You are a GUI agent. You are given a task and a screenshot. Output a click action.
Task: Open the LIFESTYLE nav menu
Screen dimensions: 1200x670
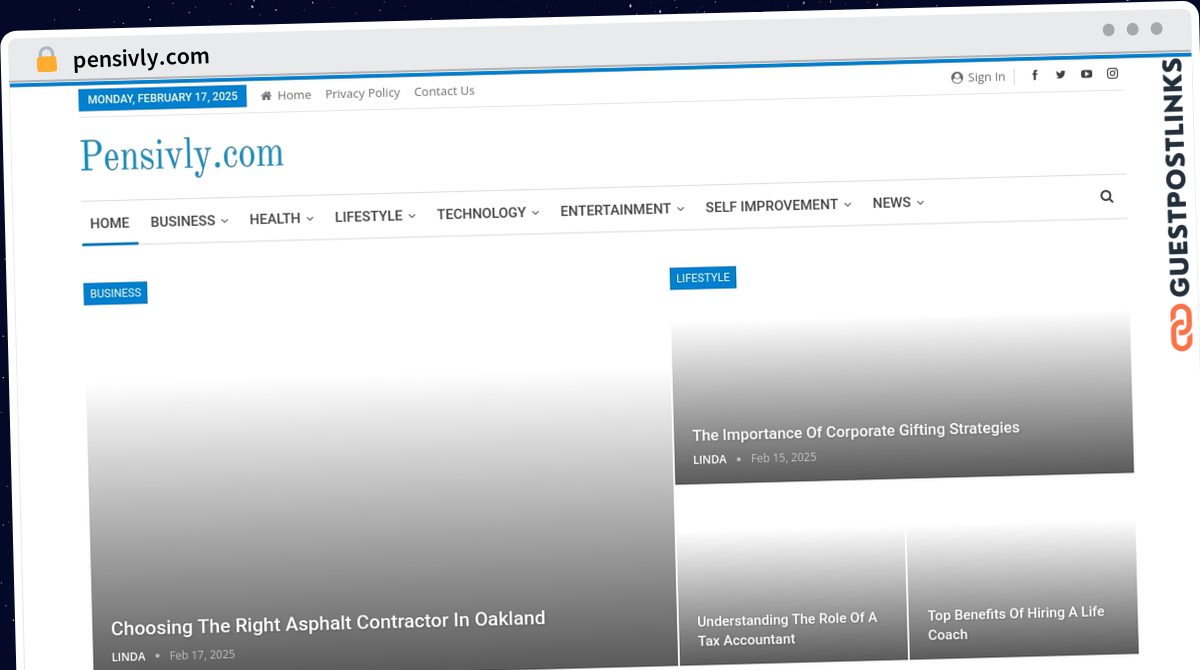pos(368,216)
